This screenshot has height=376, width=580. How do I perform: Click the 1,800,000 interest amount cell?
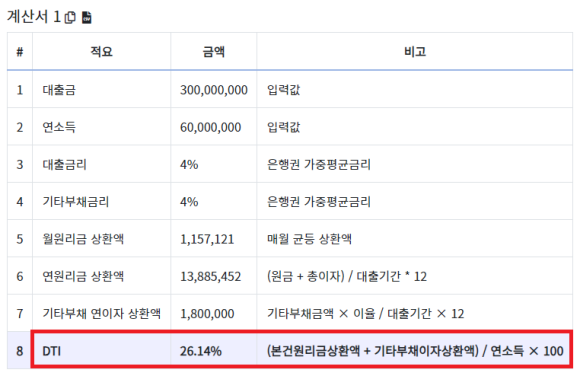pos(207,314)
